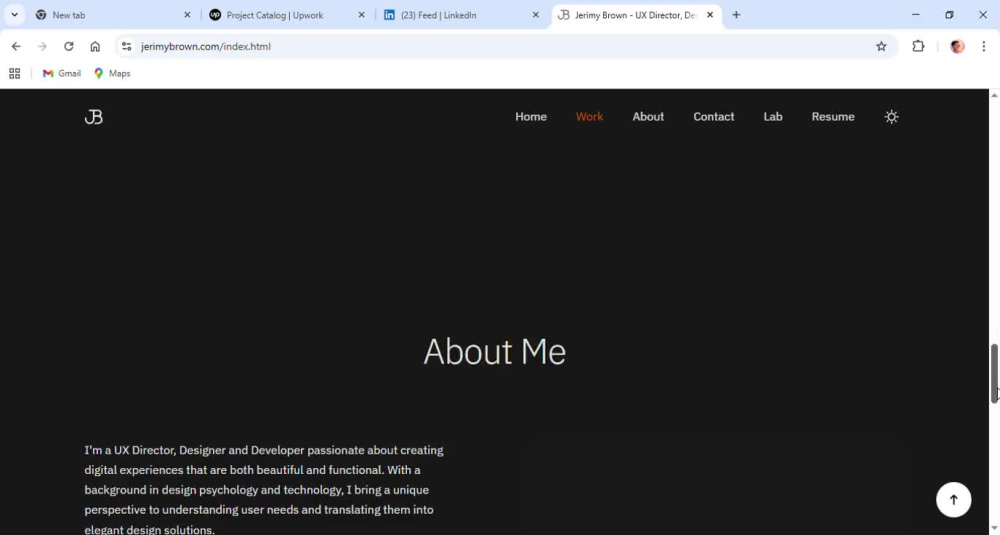
Task: Go to the Work section link
Action: [x=589, y=117]
